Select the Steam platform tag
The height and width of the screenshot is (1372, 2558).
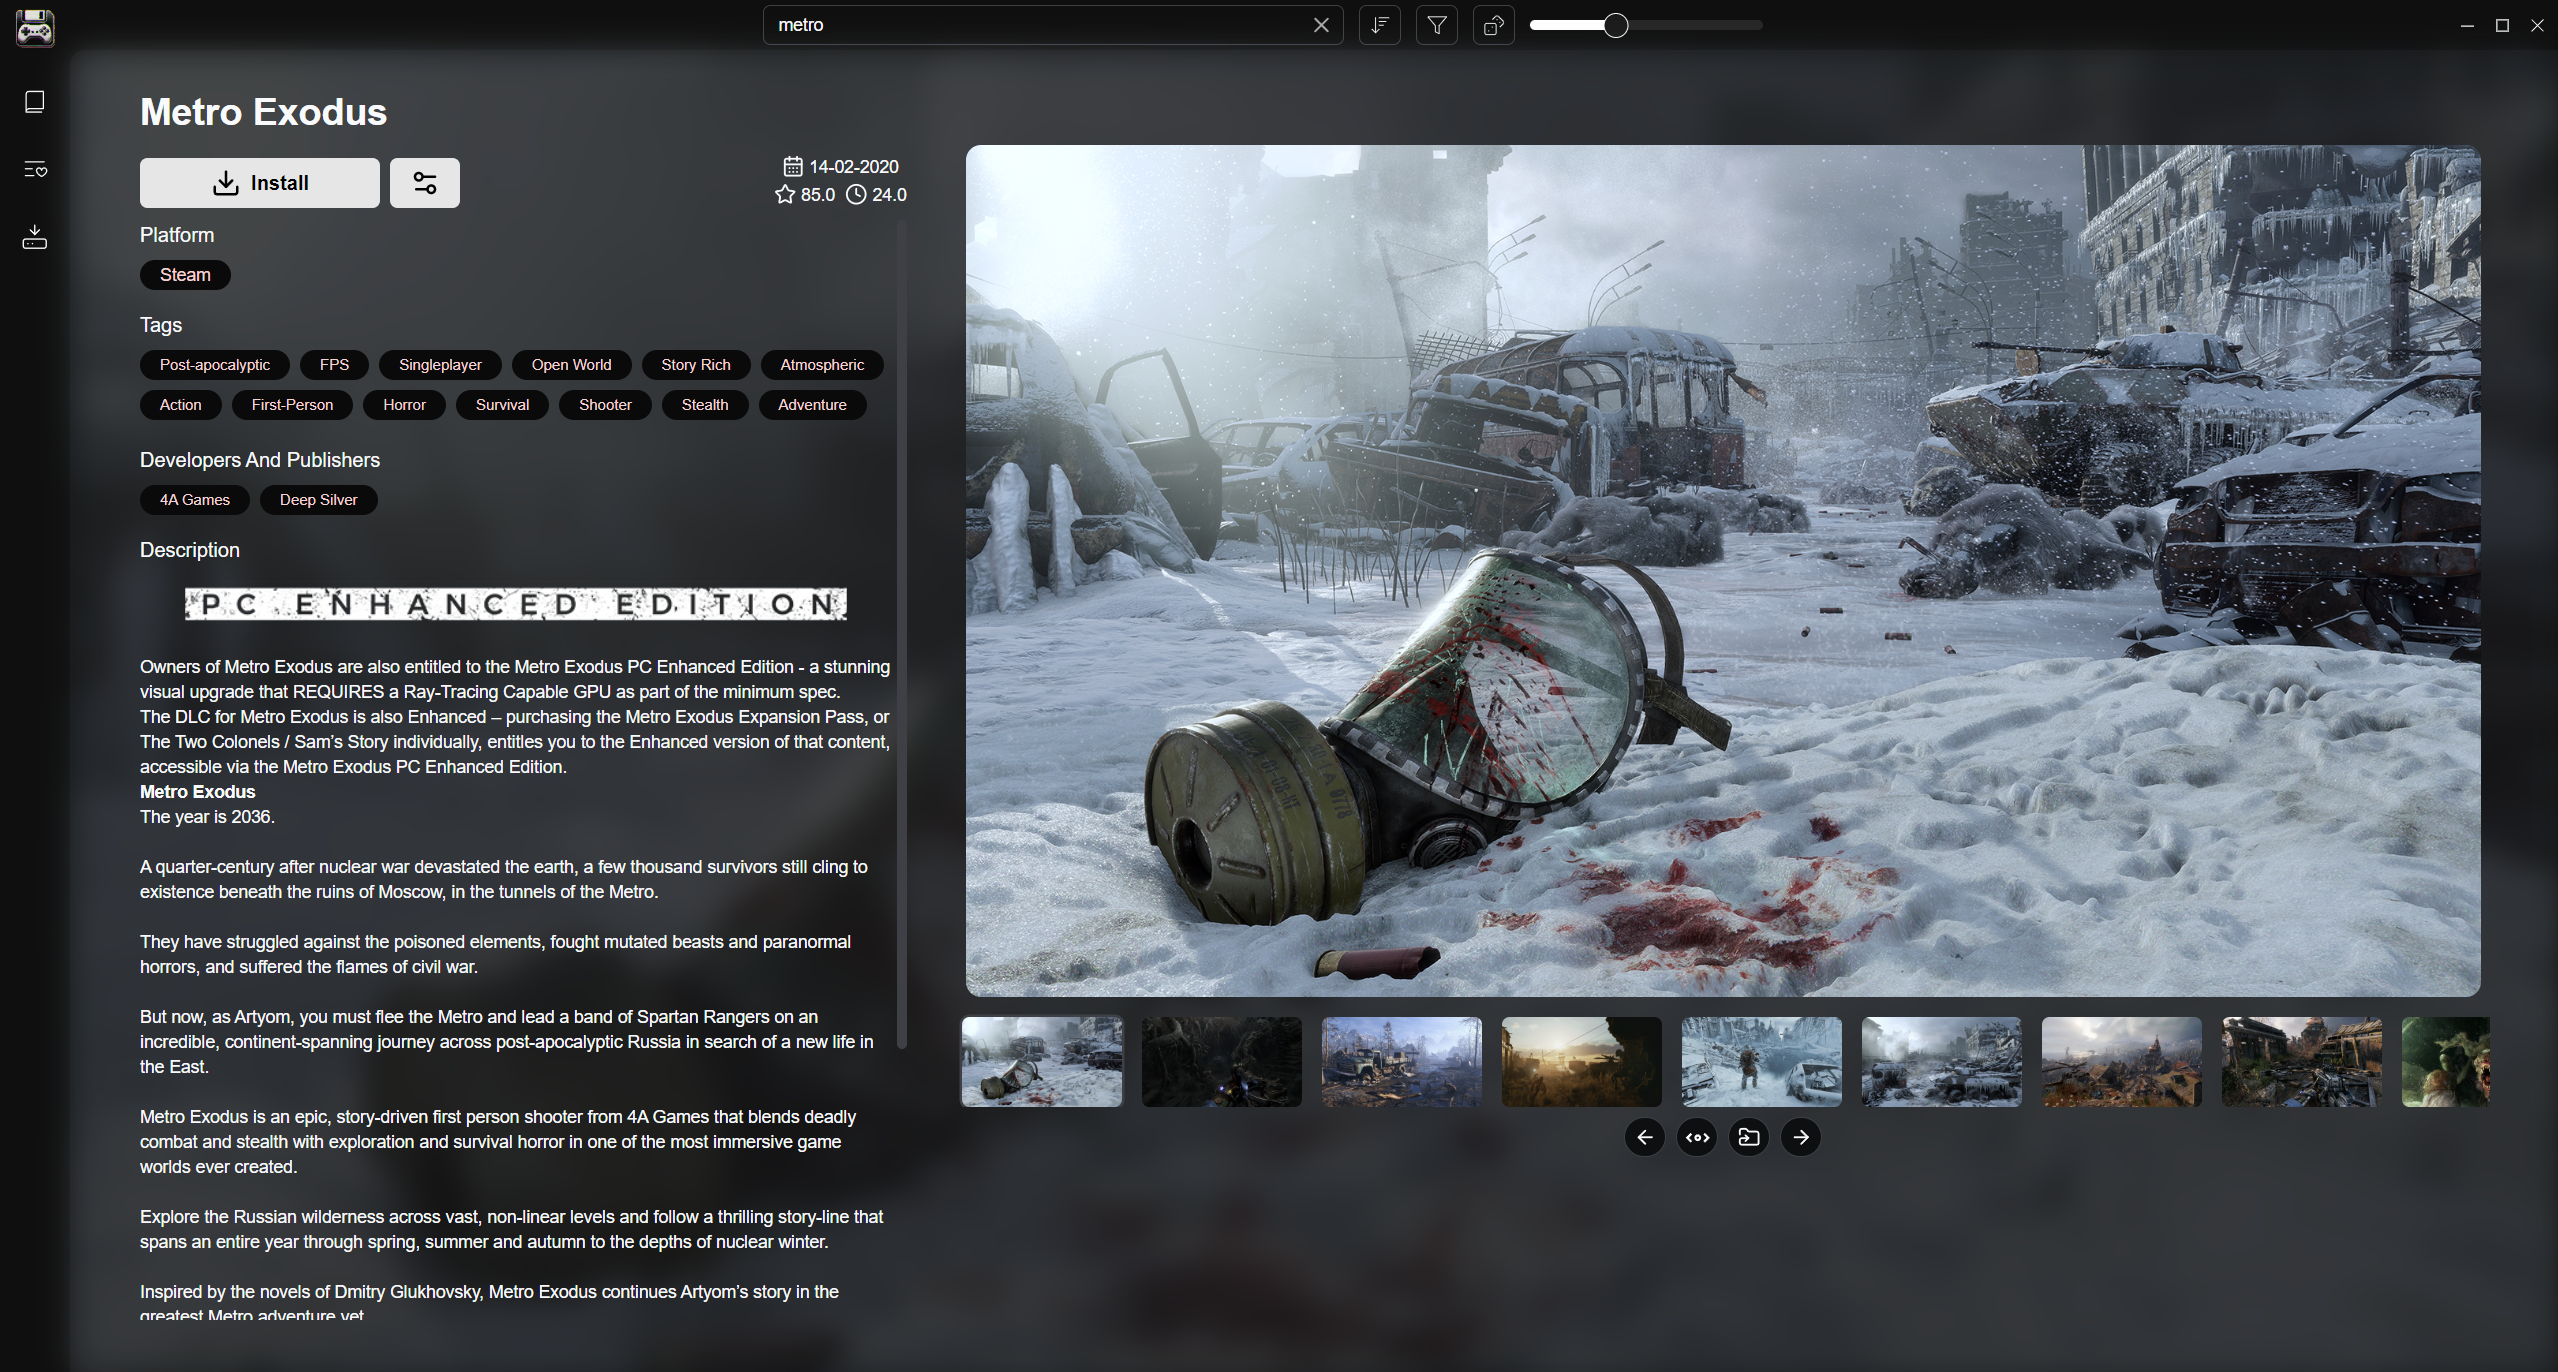click(x=185, y=274)
